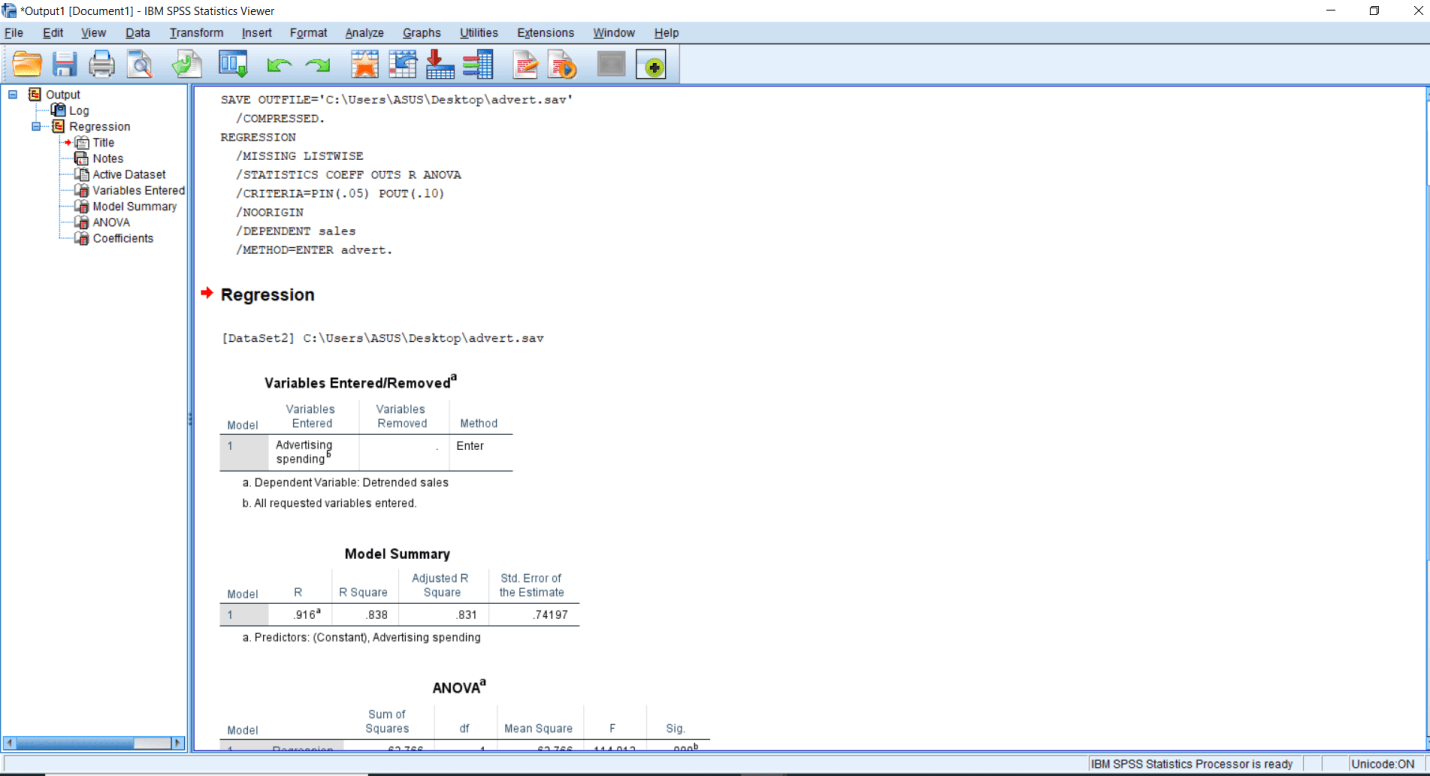Screen dimensions: 1430x776
Task: Print the output using the Print icon
Action: pos(101,63)
